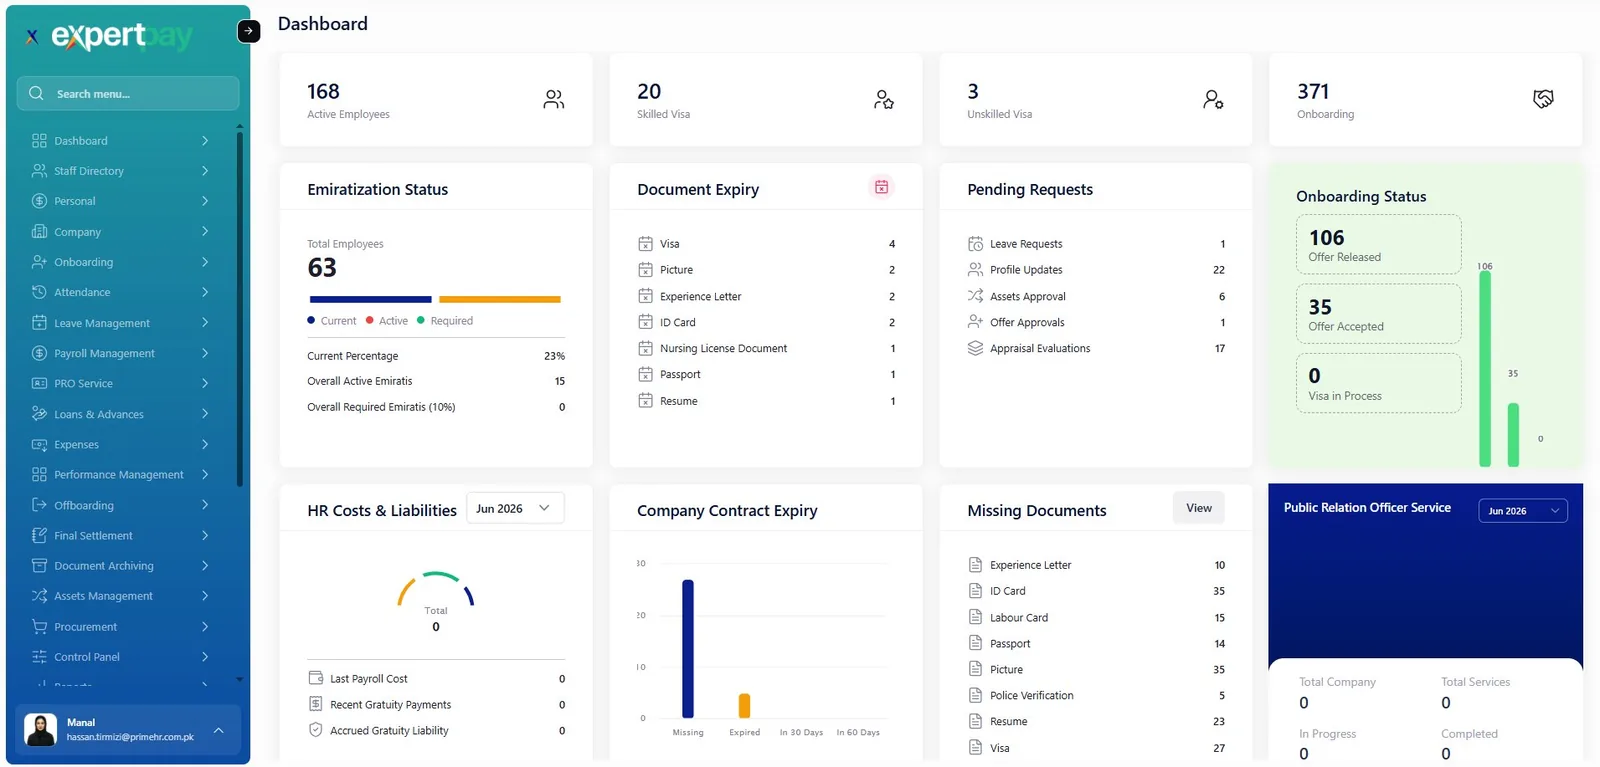This screenshot has height=767, width=1600.
Task: Click the Payroll Management icon
Action: click(39, 353)
